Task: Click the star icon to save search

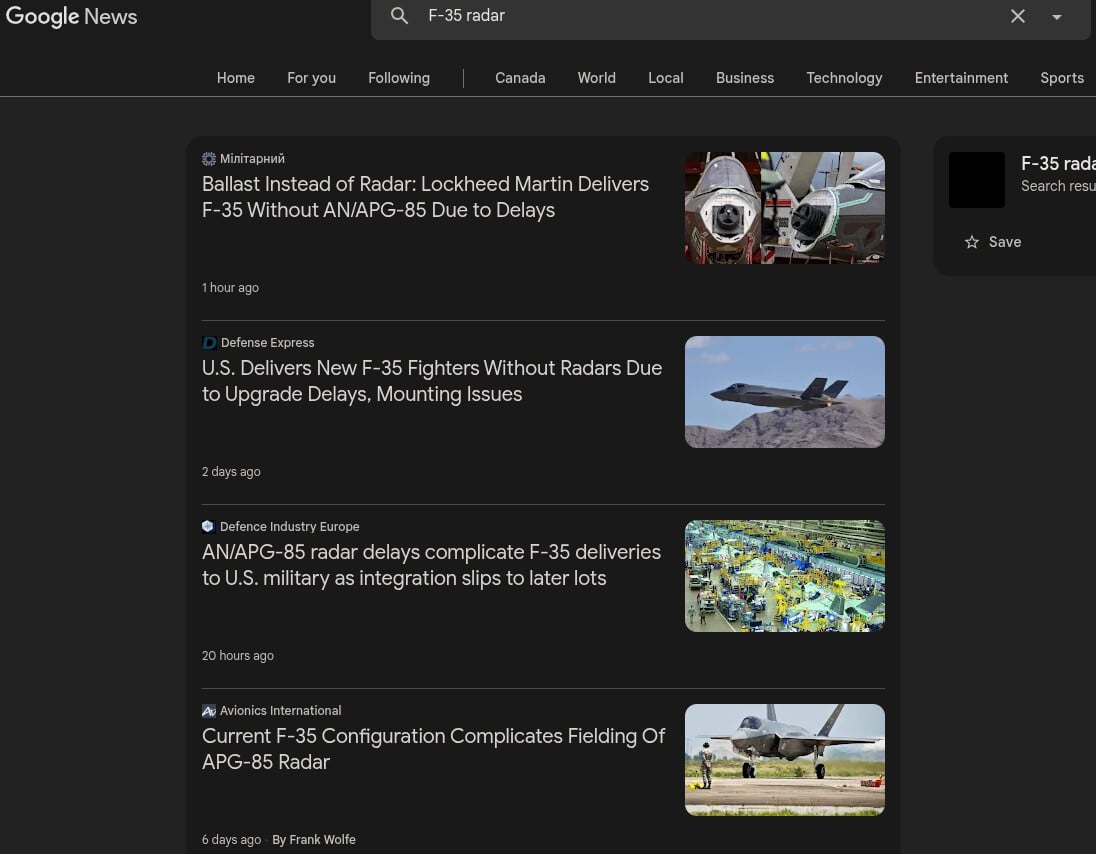Action: (972, 242)
